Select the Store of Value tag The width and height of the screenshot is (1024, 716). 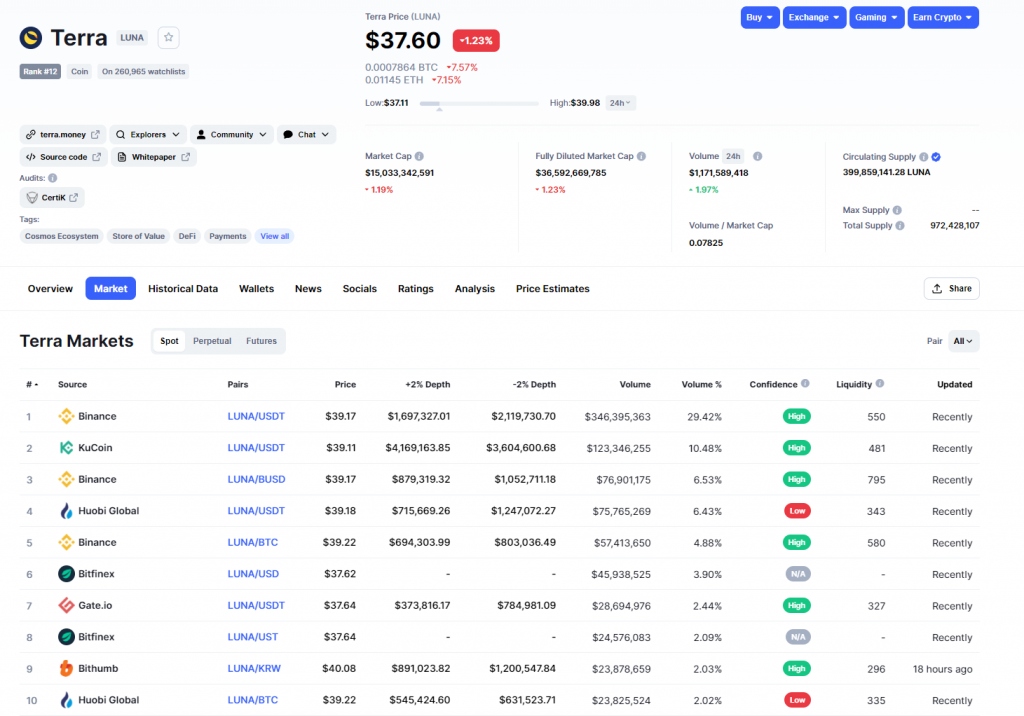click(138, 236)
